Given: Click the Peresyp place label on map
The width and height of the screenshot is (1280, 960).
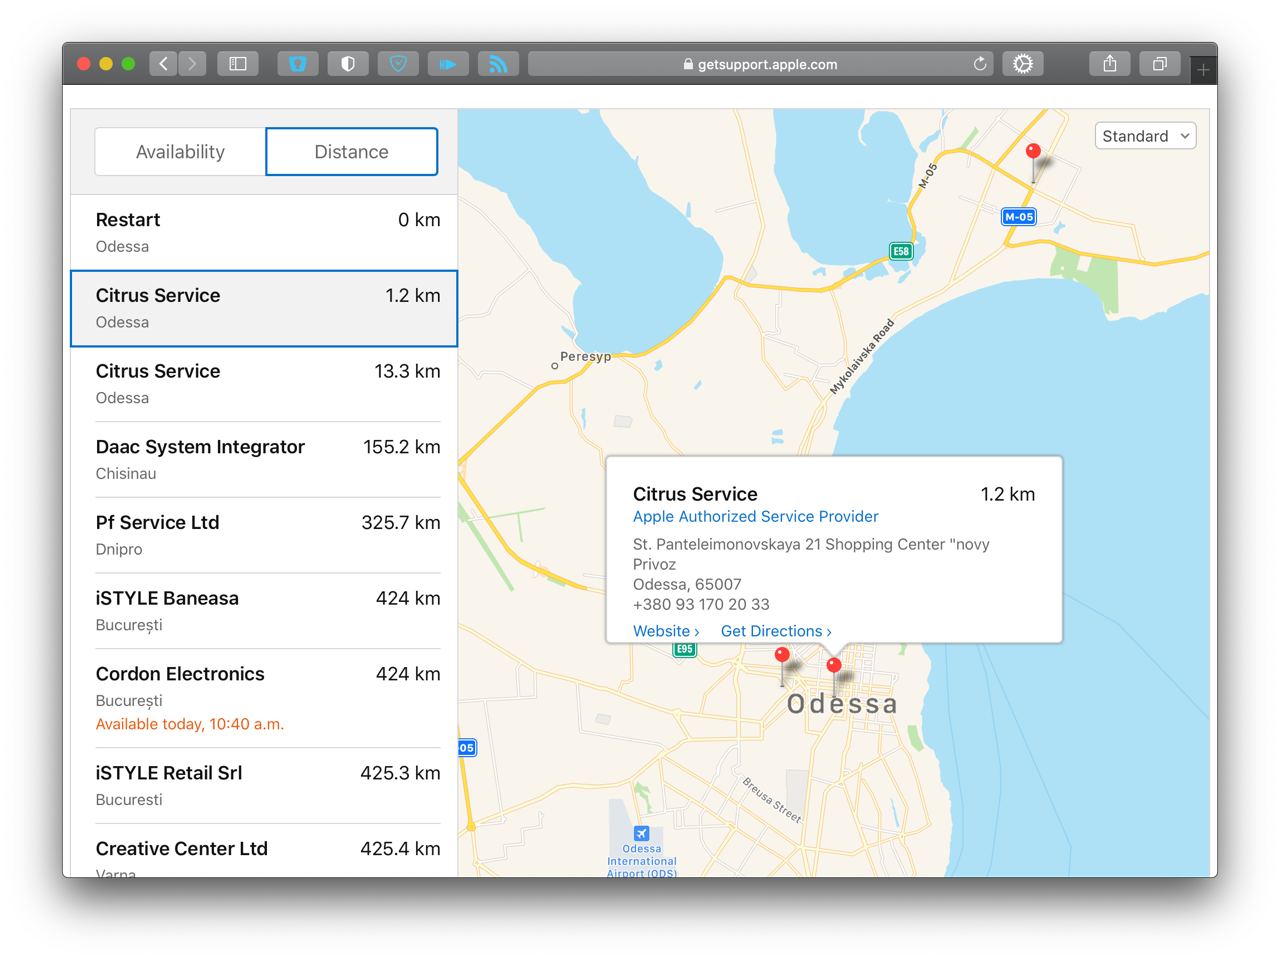Looking at the screenshot, I should point(585,356).
